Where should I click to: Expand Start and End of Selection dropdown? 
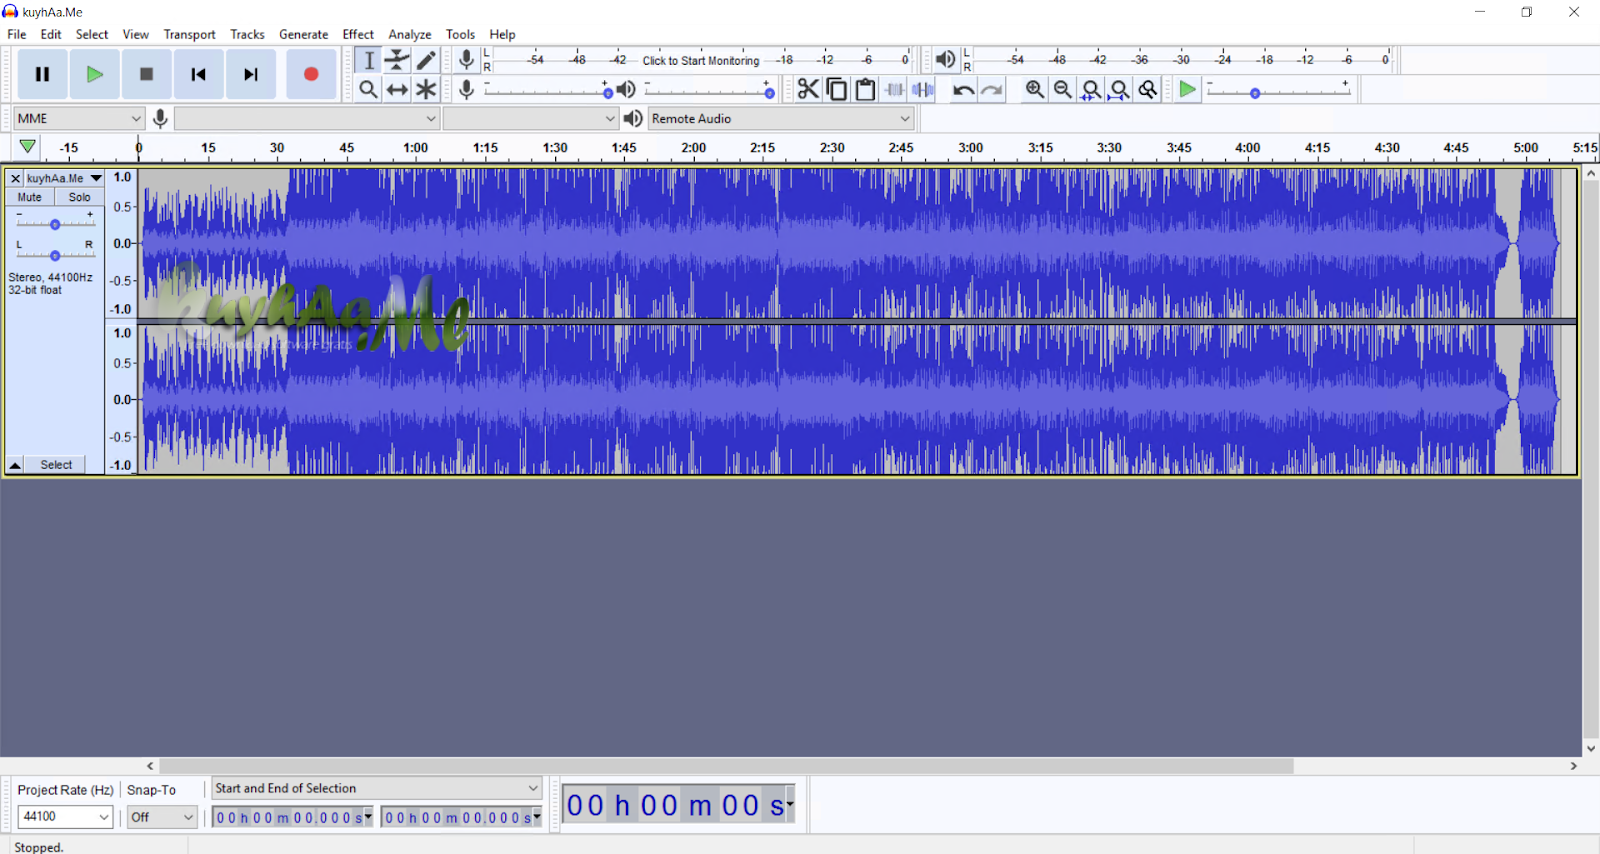[x=377, y=788]
